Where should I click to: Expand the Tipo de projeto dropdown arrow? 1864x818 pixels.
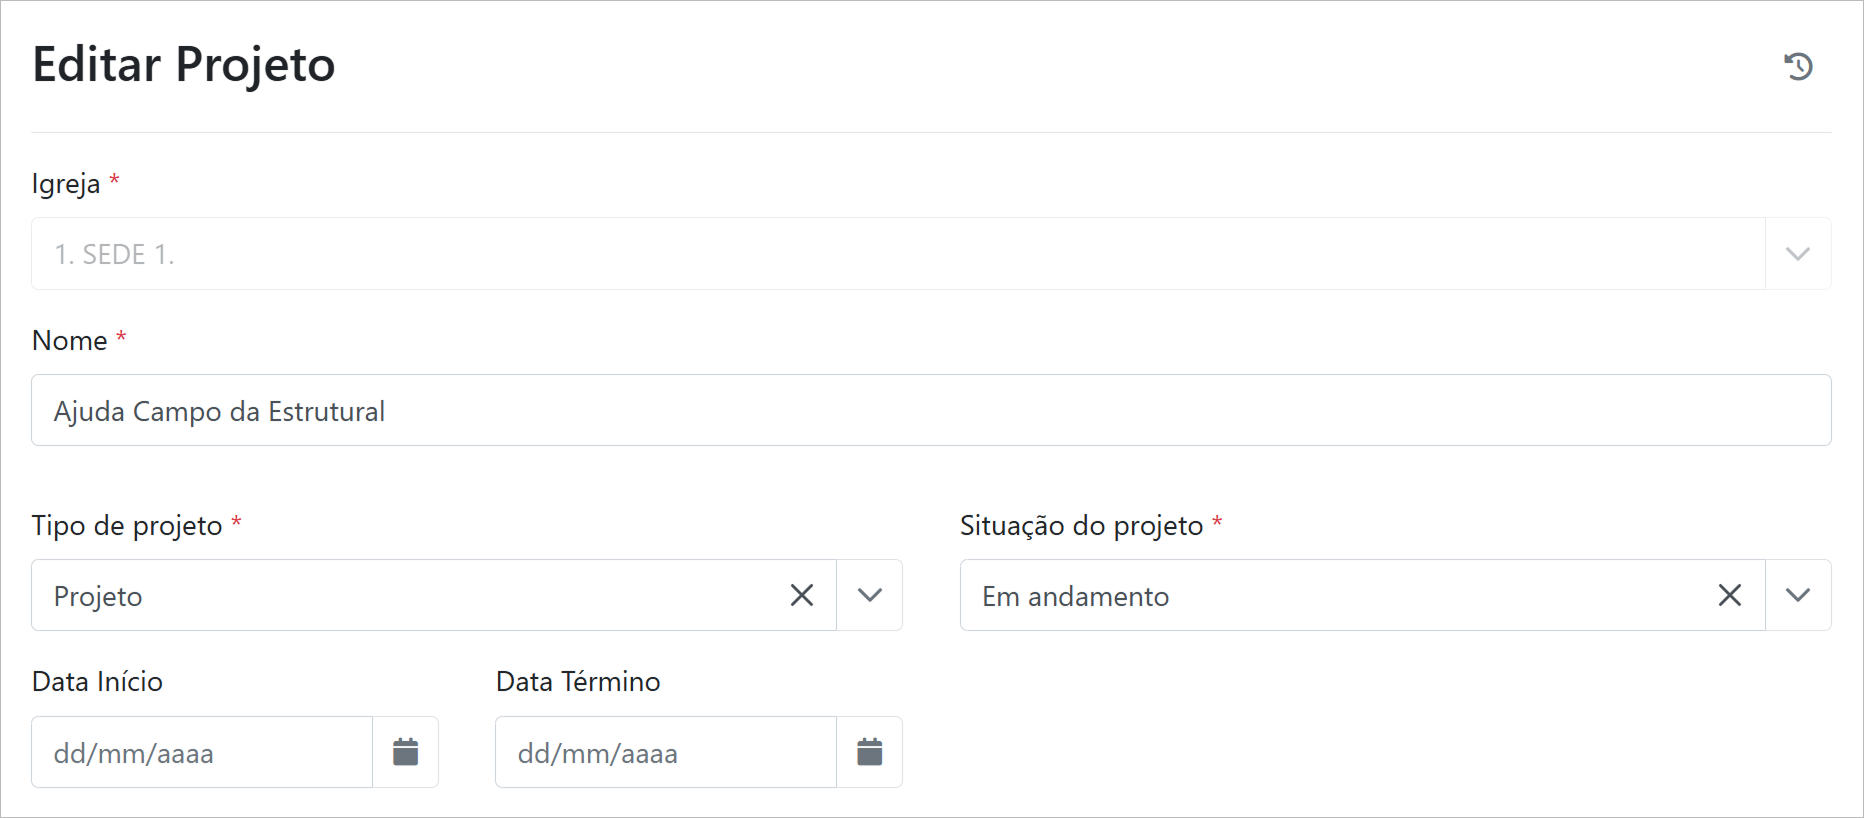tap(869, 595)
